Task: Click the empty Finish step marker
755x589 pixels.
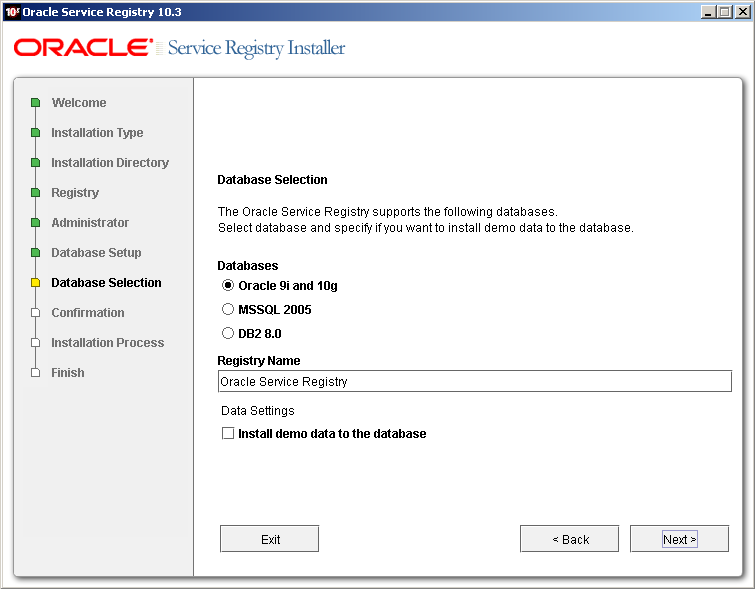Action: (35, 373)
